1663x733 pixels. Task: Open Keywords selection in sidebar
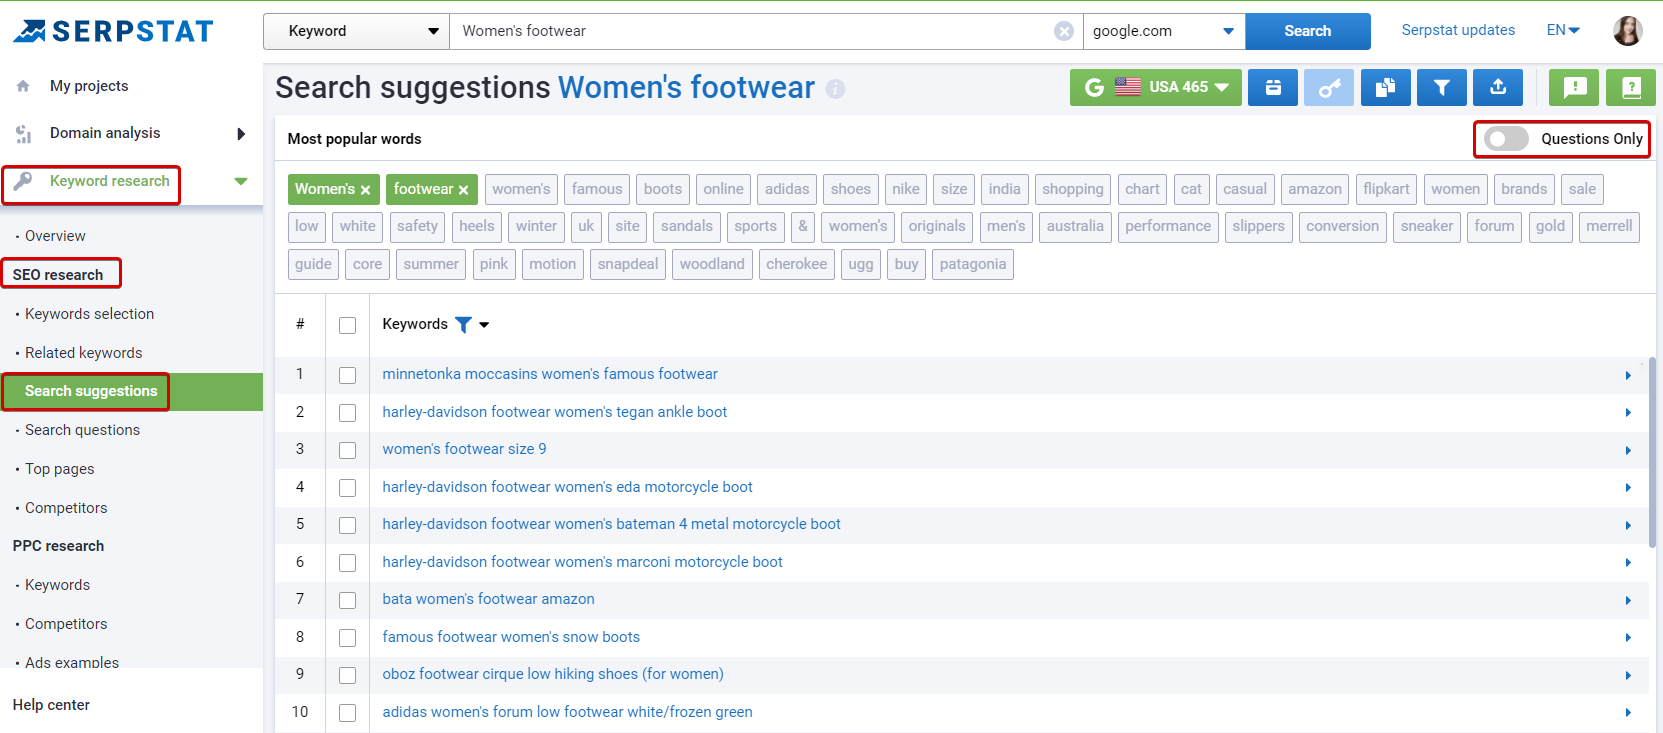[x=89, y=314]
